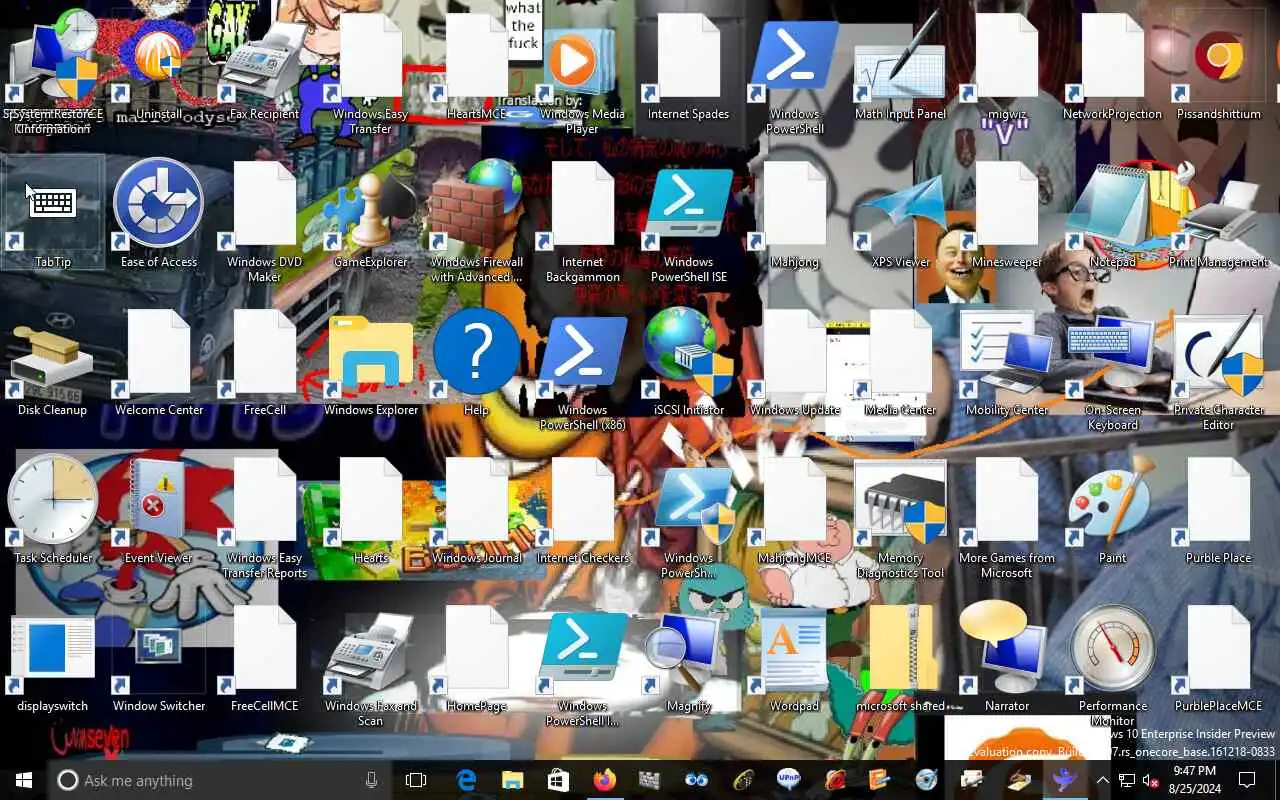Expand hidden system tray icons
The width and height of the screenshot is (1280, 800).
click(1102, 780)
